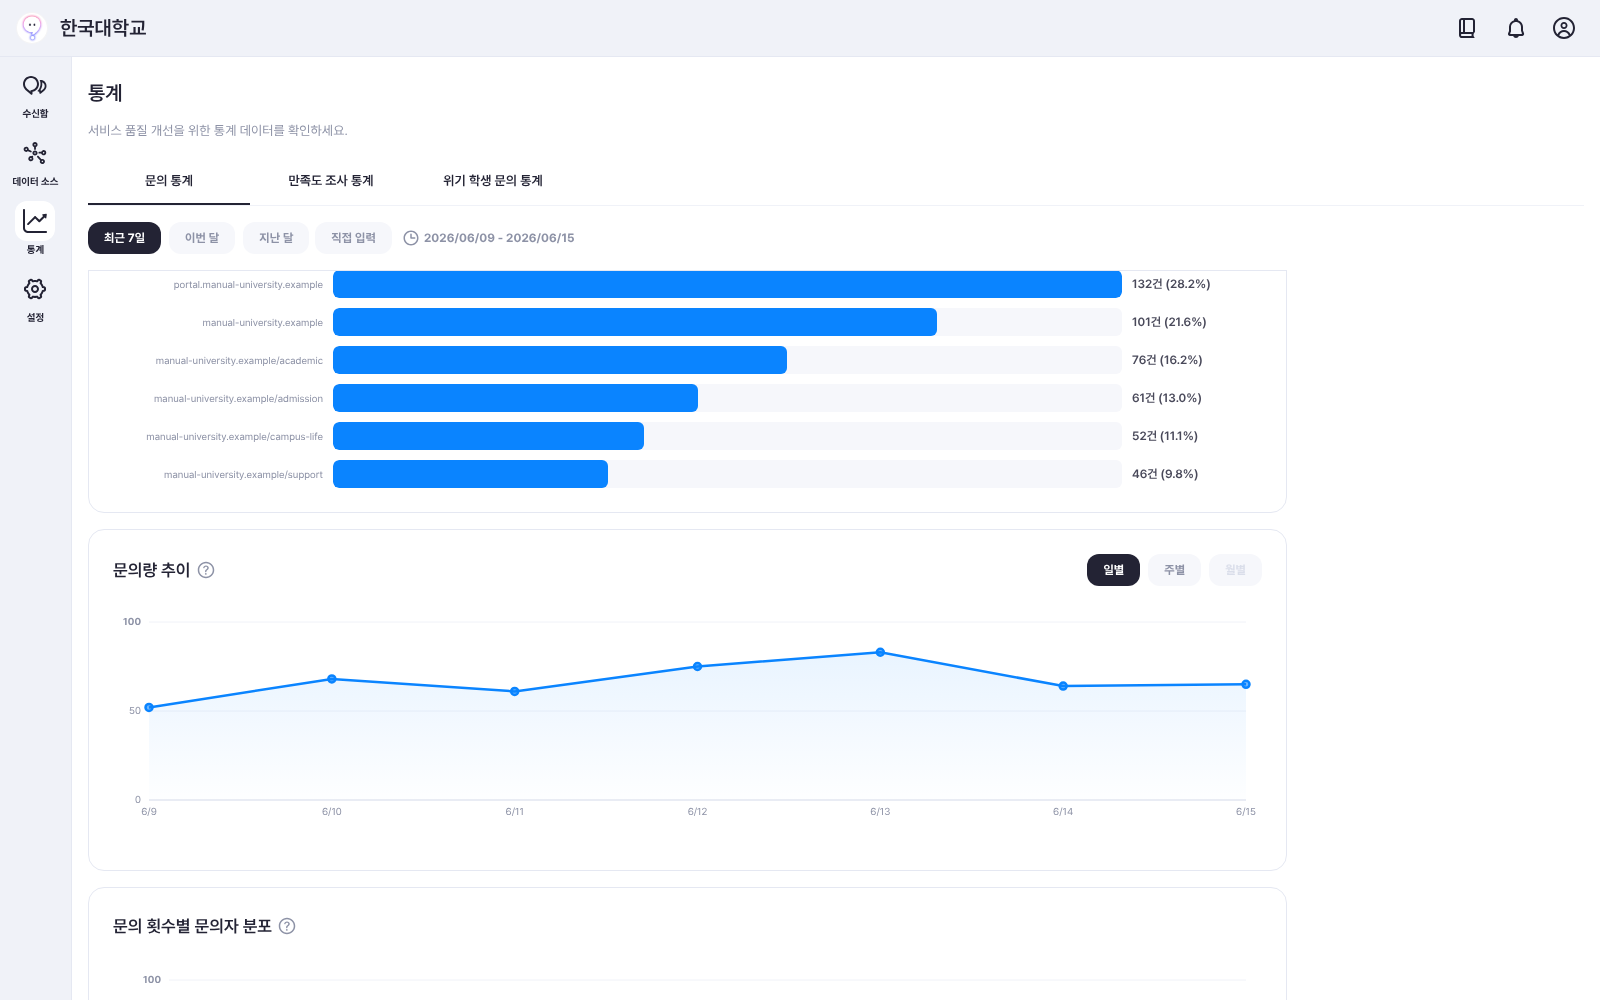The image size is (1600, 1000).
Task: Switch to the 만족도 조사 통계 tab
Action: 331,181
